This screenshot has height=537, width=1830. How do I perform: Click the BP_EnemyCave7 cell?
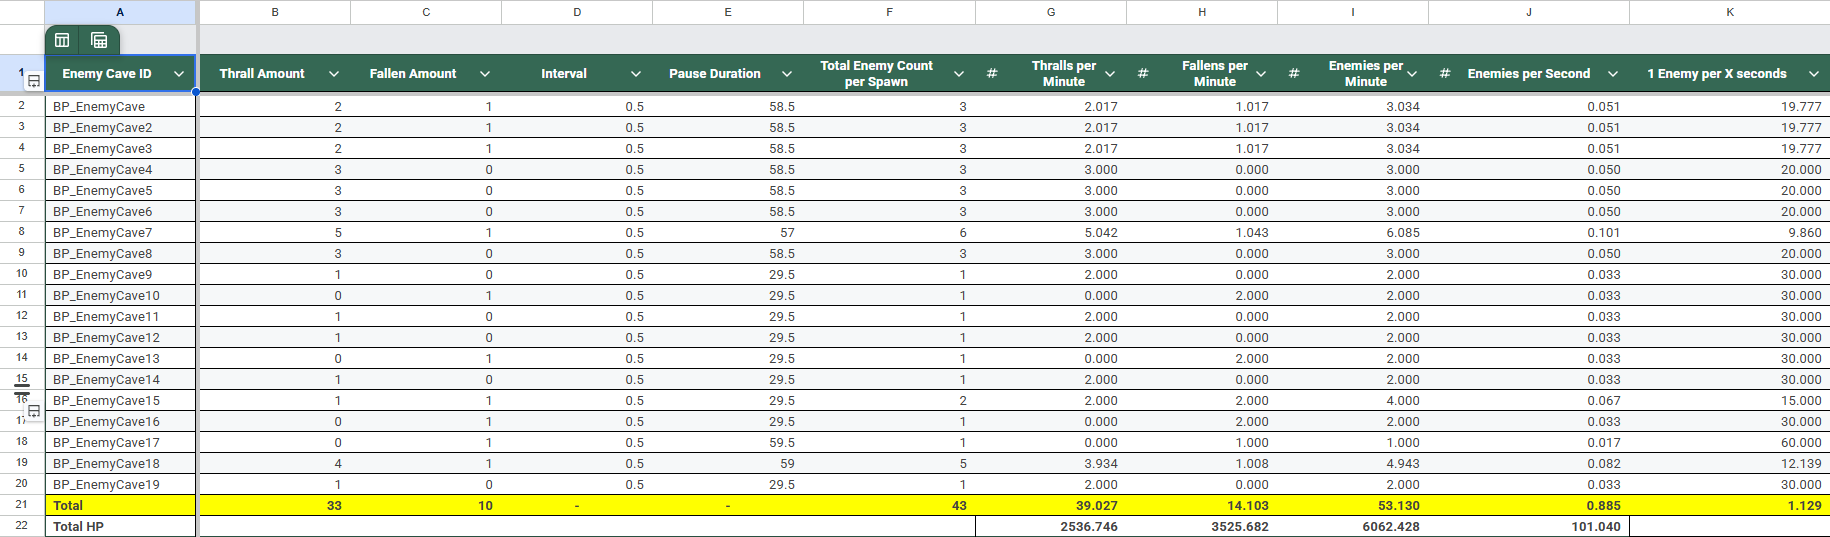click(120, 232)
